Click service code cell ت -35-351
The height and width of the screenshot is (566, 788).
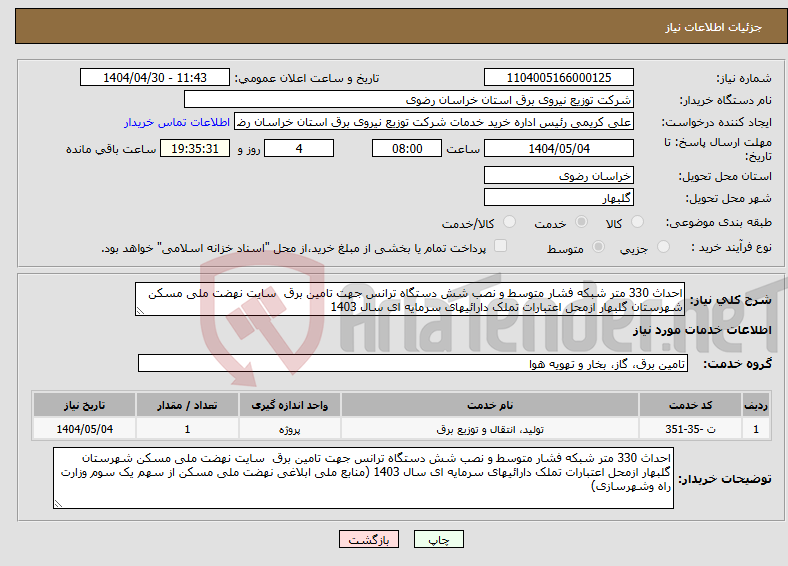(691, 429)
